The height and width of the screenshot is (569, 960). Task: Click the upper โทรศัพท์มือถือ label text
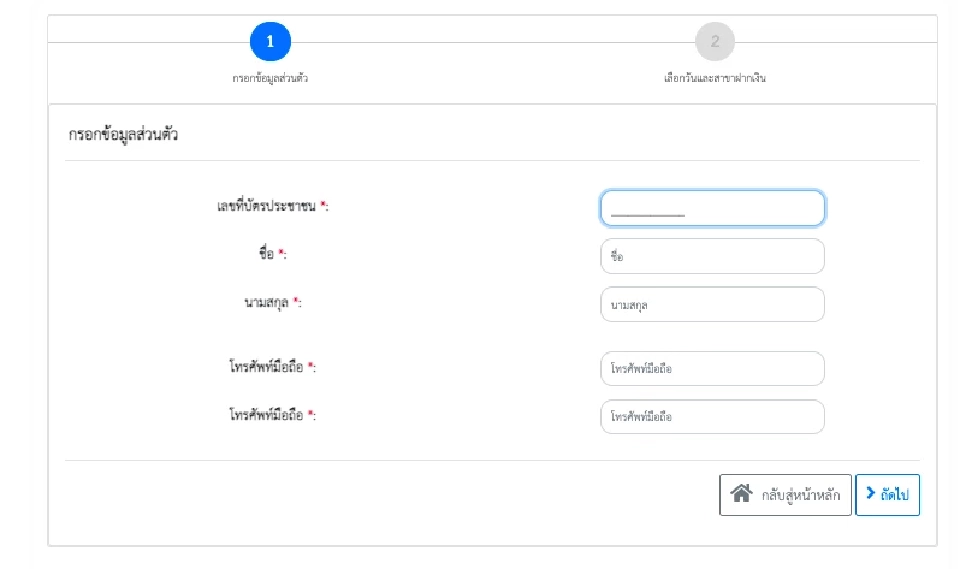[266, 367]
